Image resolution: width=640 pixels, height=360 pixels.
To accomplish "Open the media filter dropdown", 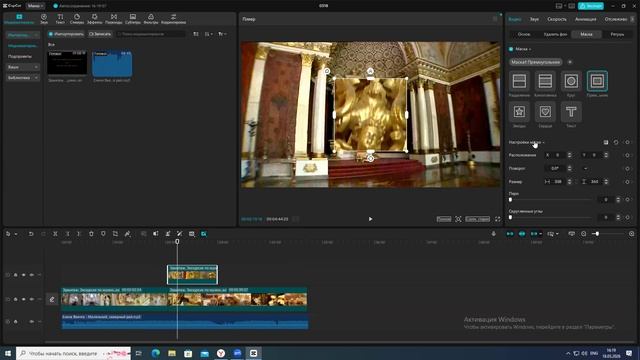I will click(222, 34).
